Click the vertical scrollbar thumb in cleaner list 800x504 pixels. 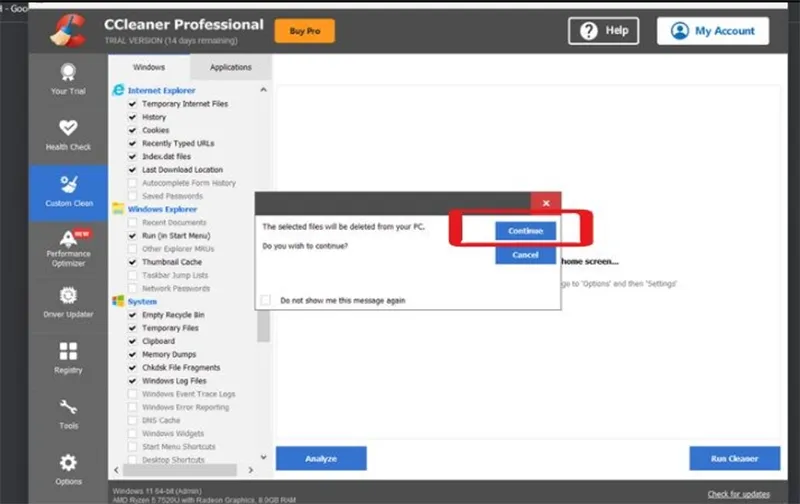(263, 326)
